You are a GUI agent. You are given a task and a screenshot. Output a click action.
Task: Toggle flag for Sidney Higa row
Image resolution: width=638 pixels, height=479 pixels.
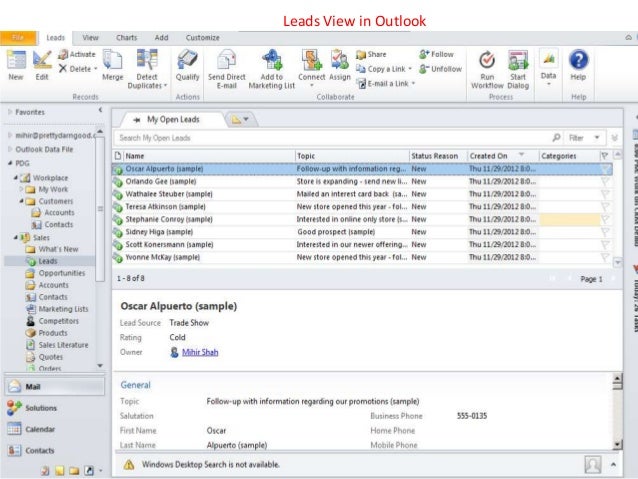point(605,232)
